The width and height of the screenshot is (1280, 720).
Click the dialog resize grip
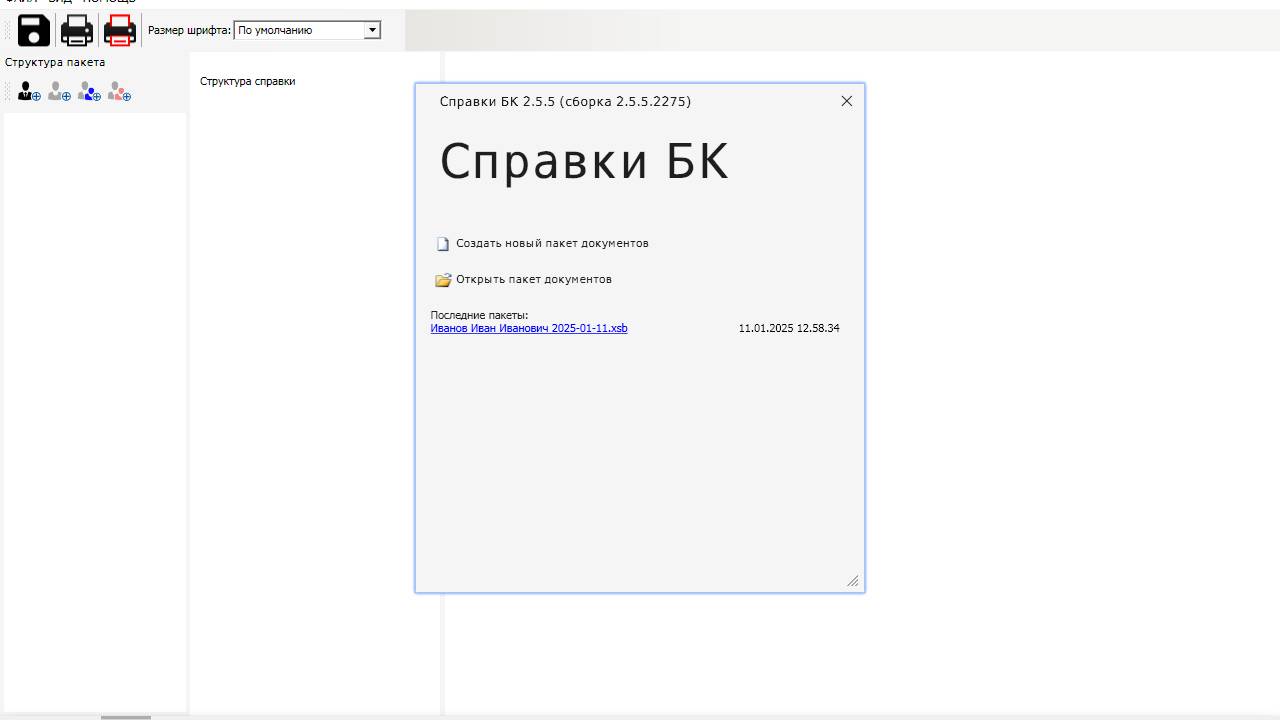[853, 581]
